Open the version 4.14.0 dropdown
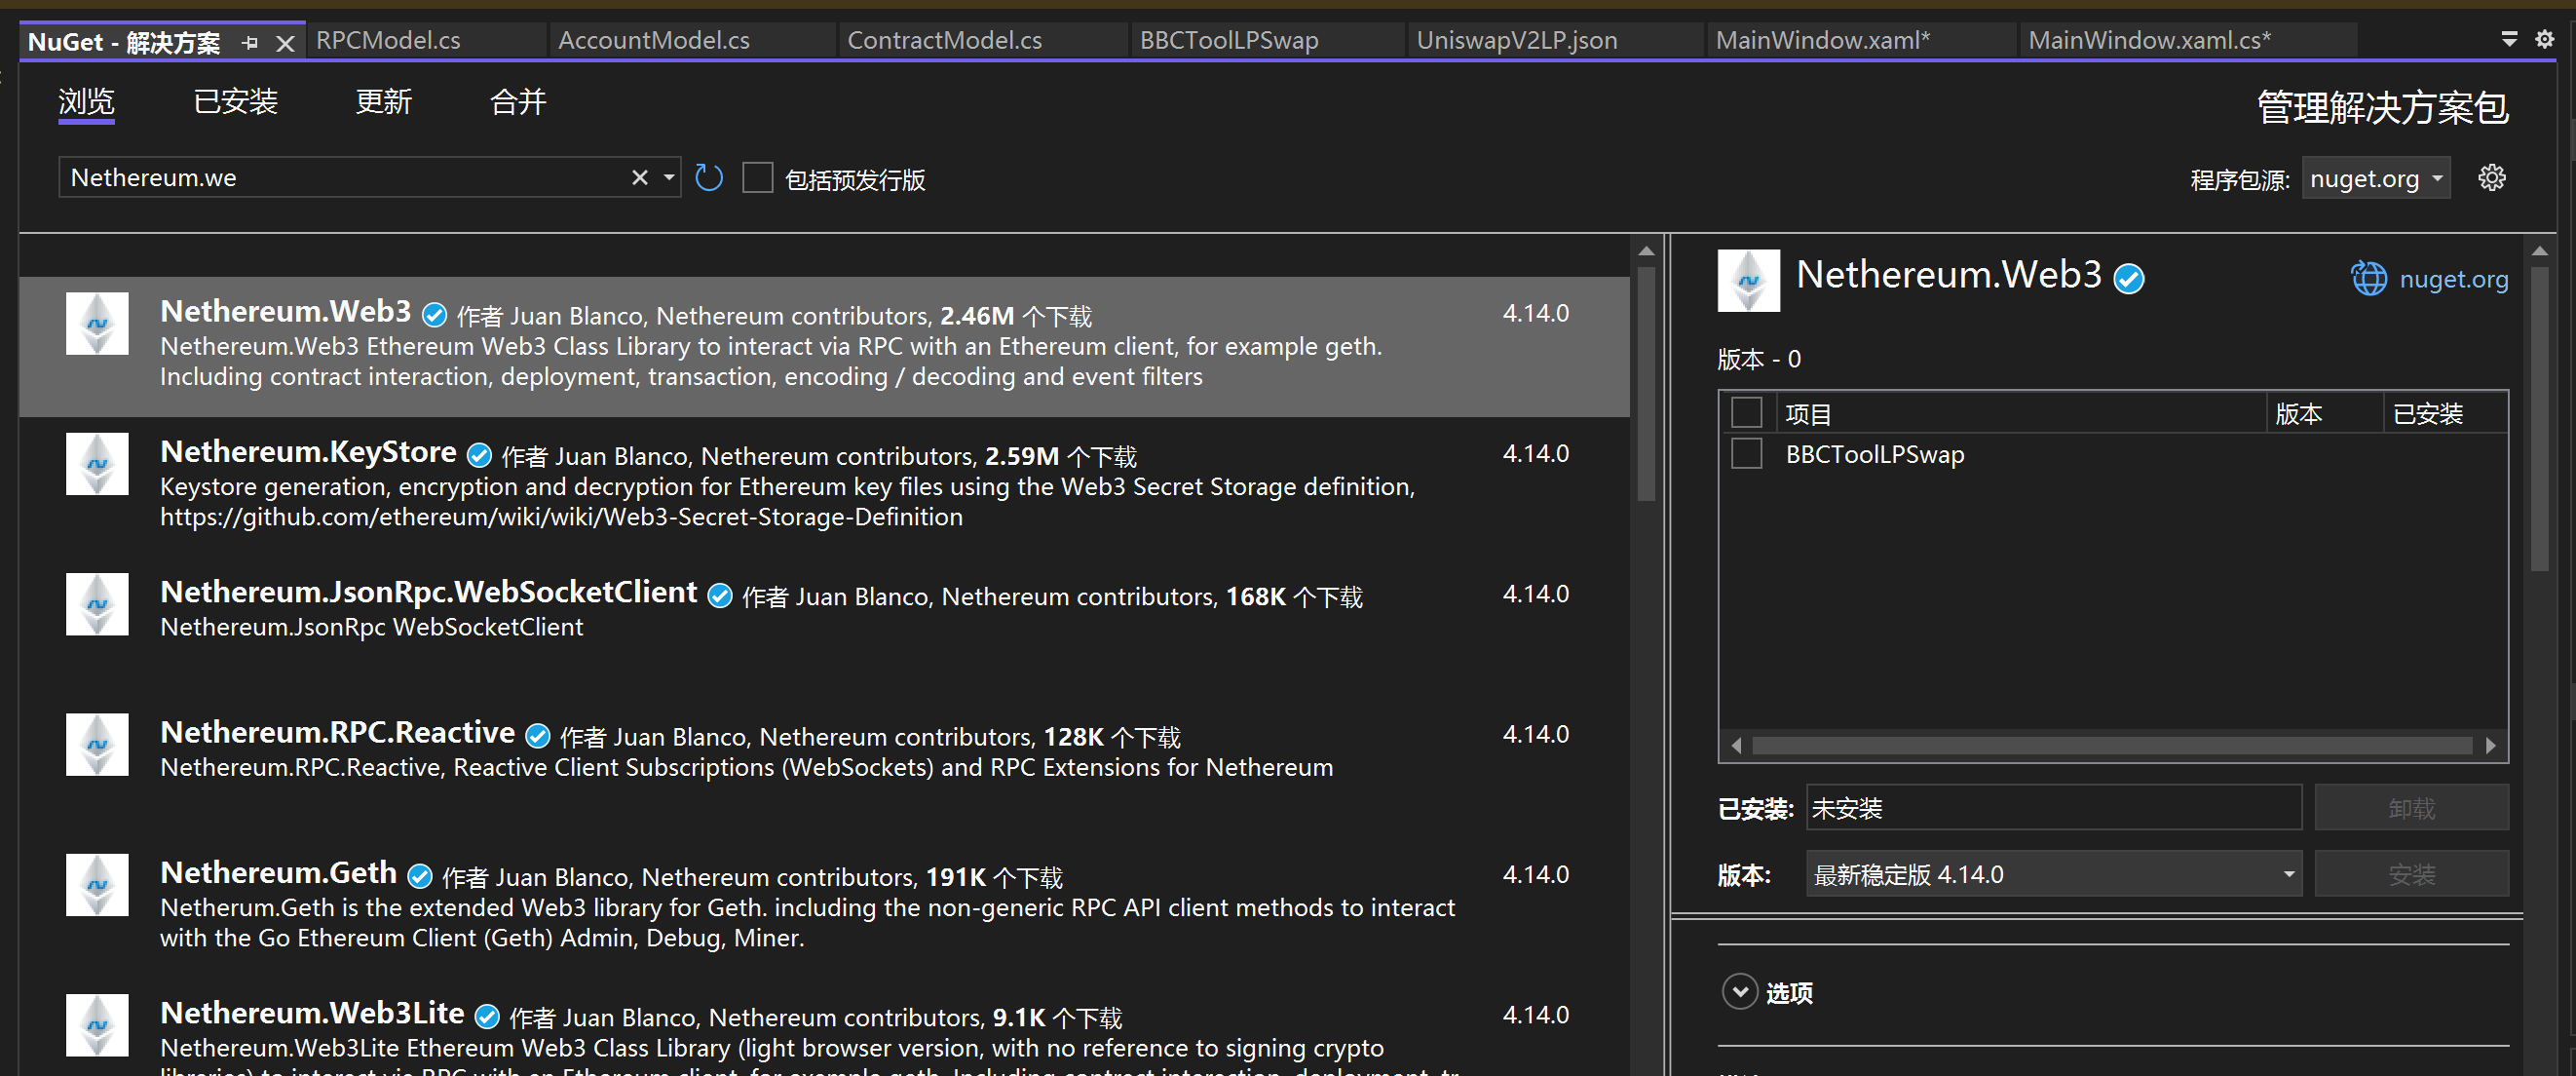This screenshot has width=2576, height=1076. pyautogui.click(x=2054, y=875)
